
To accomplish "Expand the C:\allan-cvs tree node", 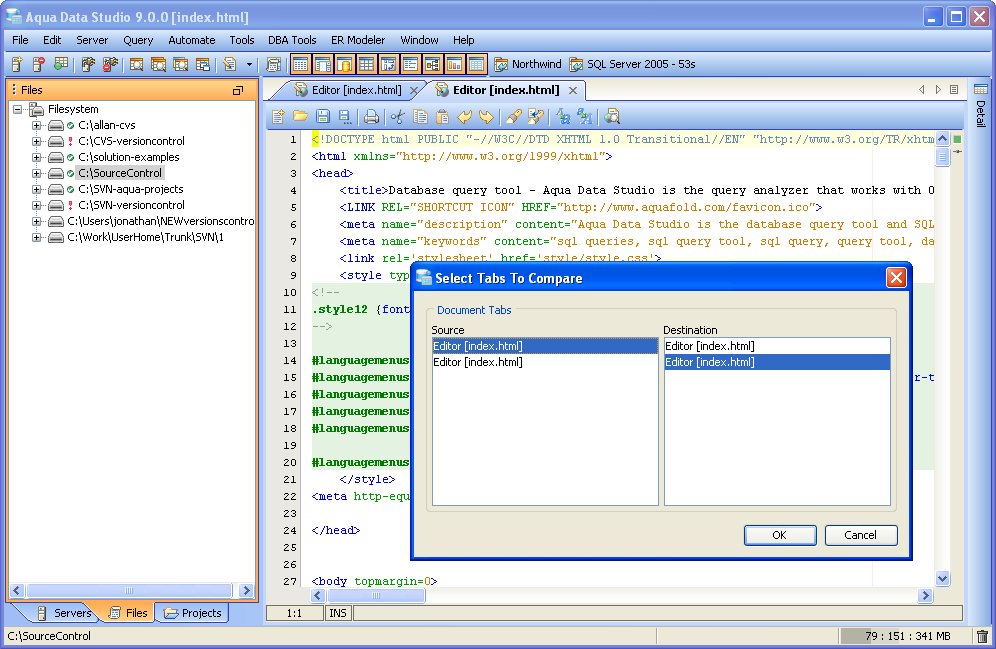I will point(37,125).
